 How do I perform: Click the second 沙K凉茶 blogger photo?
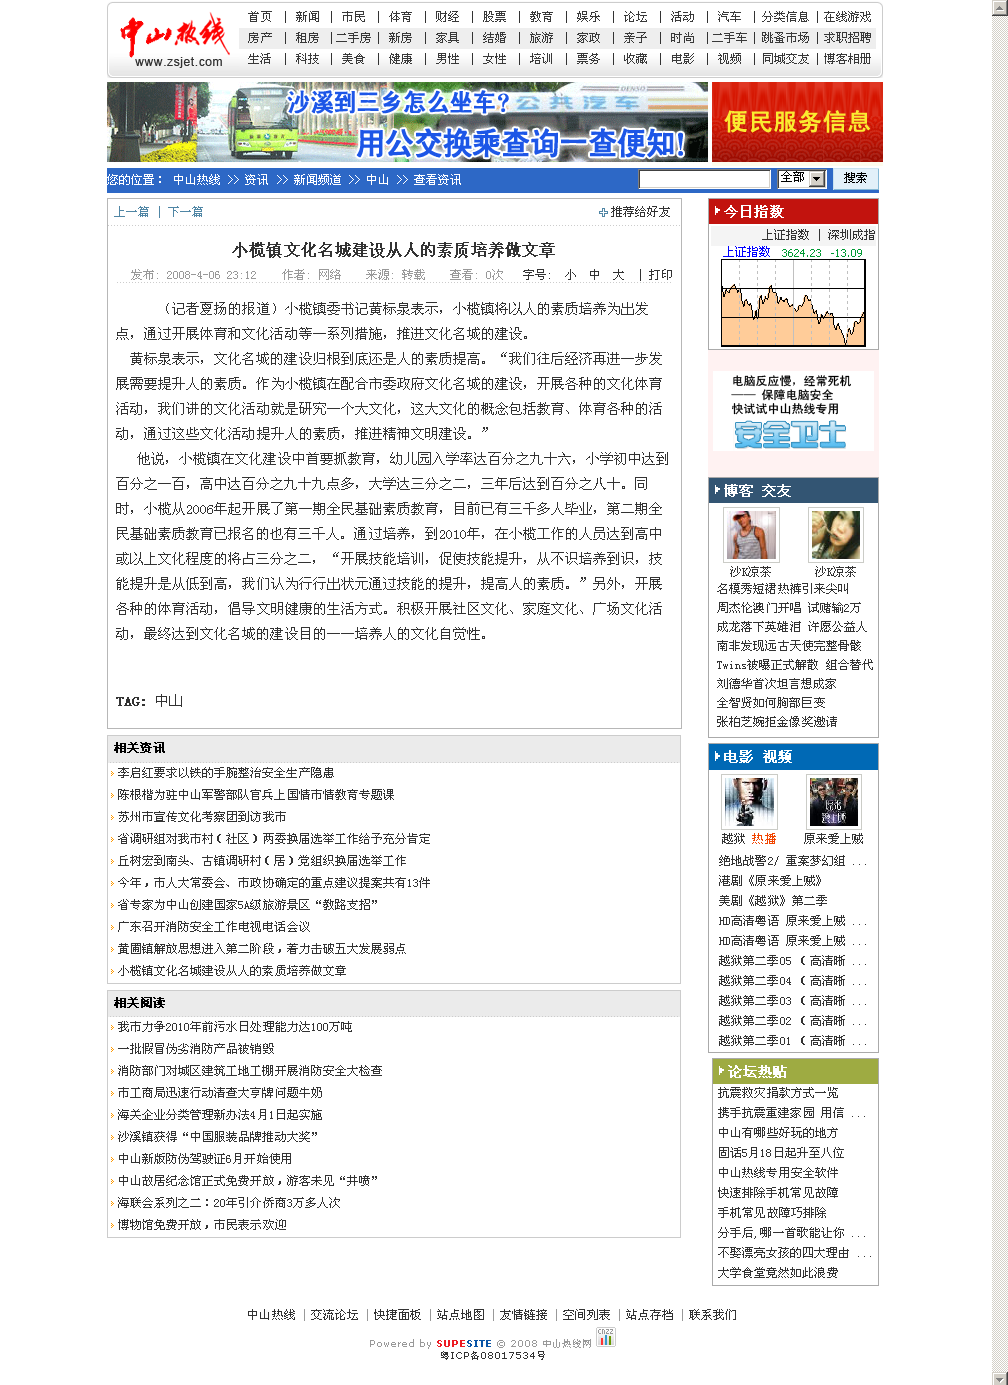835,535
